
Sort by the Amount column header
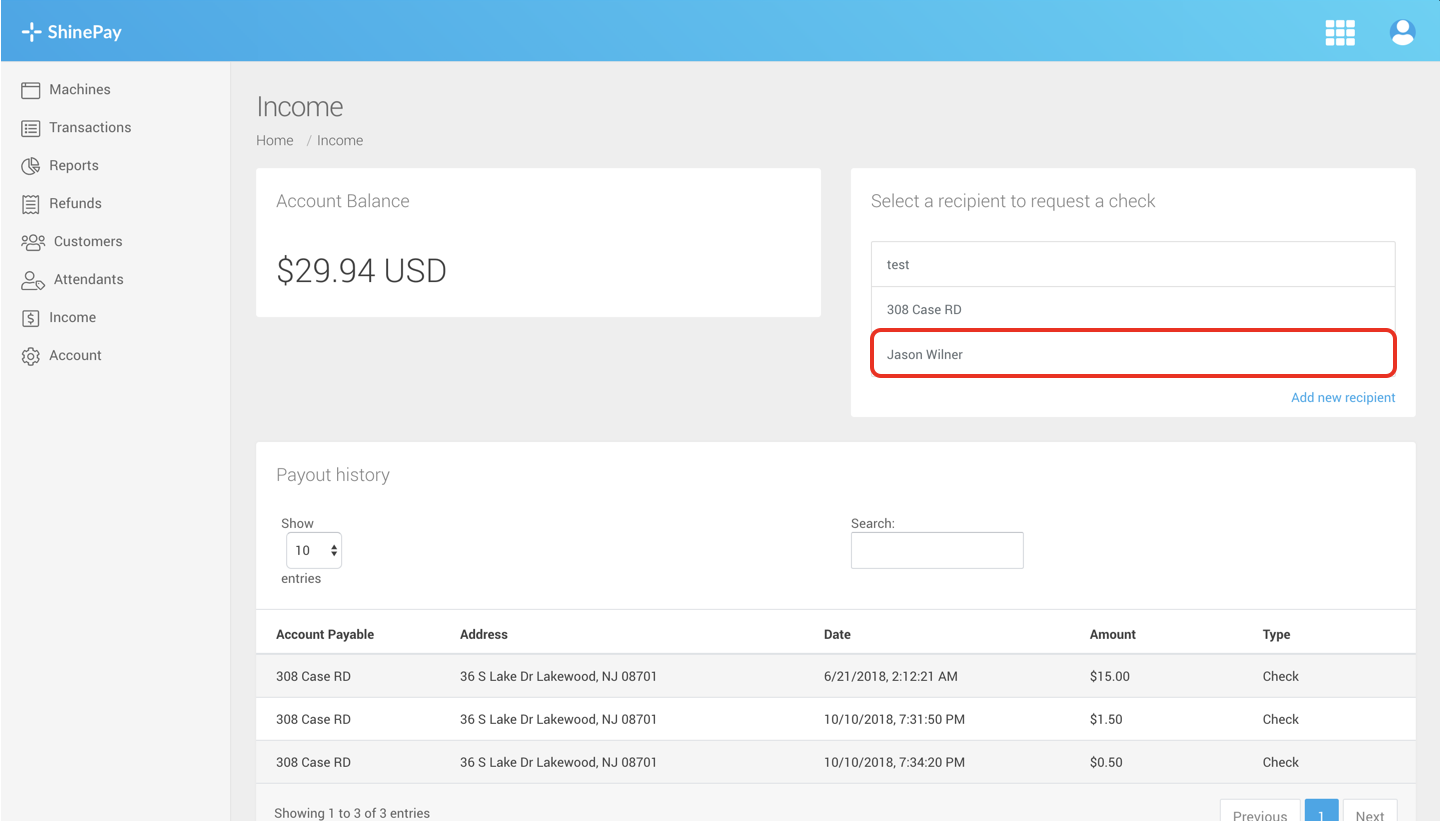[1113, 635]
